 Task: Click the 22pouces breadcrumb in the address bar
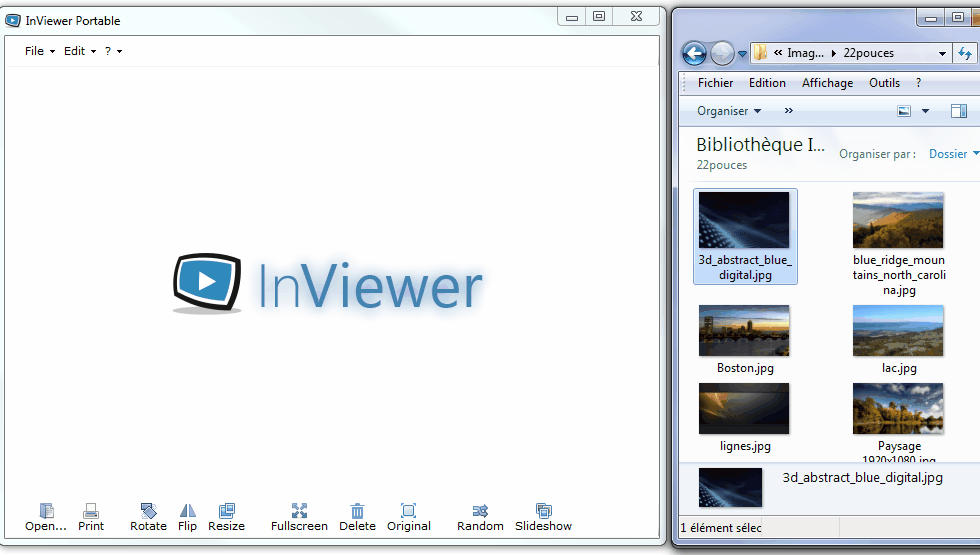[x=868, y=53]
